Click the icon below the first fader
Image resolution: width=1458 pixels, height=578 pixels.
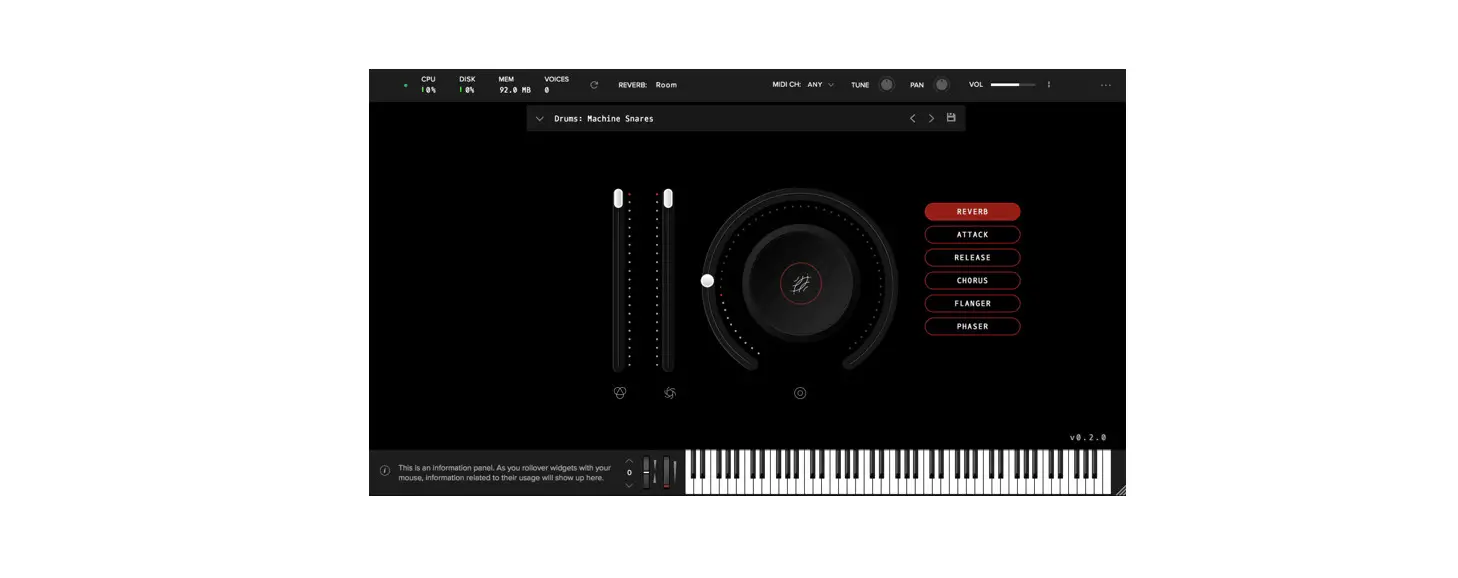point(621,392)
